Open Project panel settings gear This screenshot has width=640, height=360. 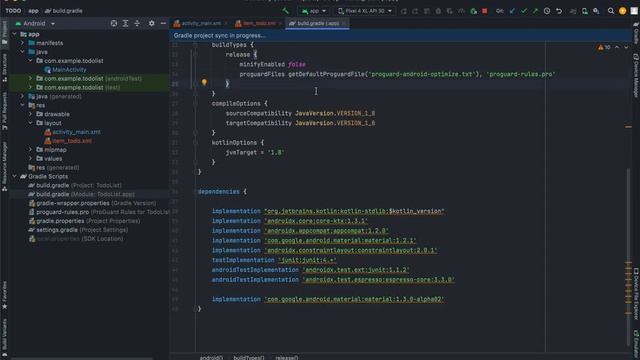click(x=151, y=24)
